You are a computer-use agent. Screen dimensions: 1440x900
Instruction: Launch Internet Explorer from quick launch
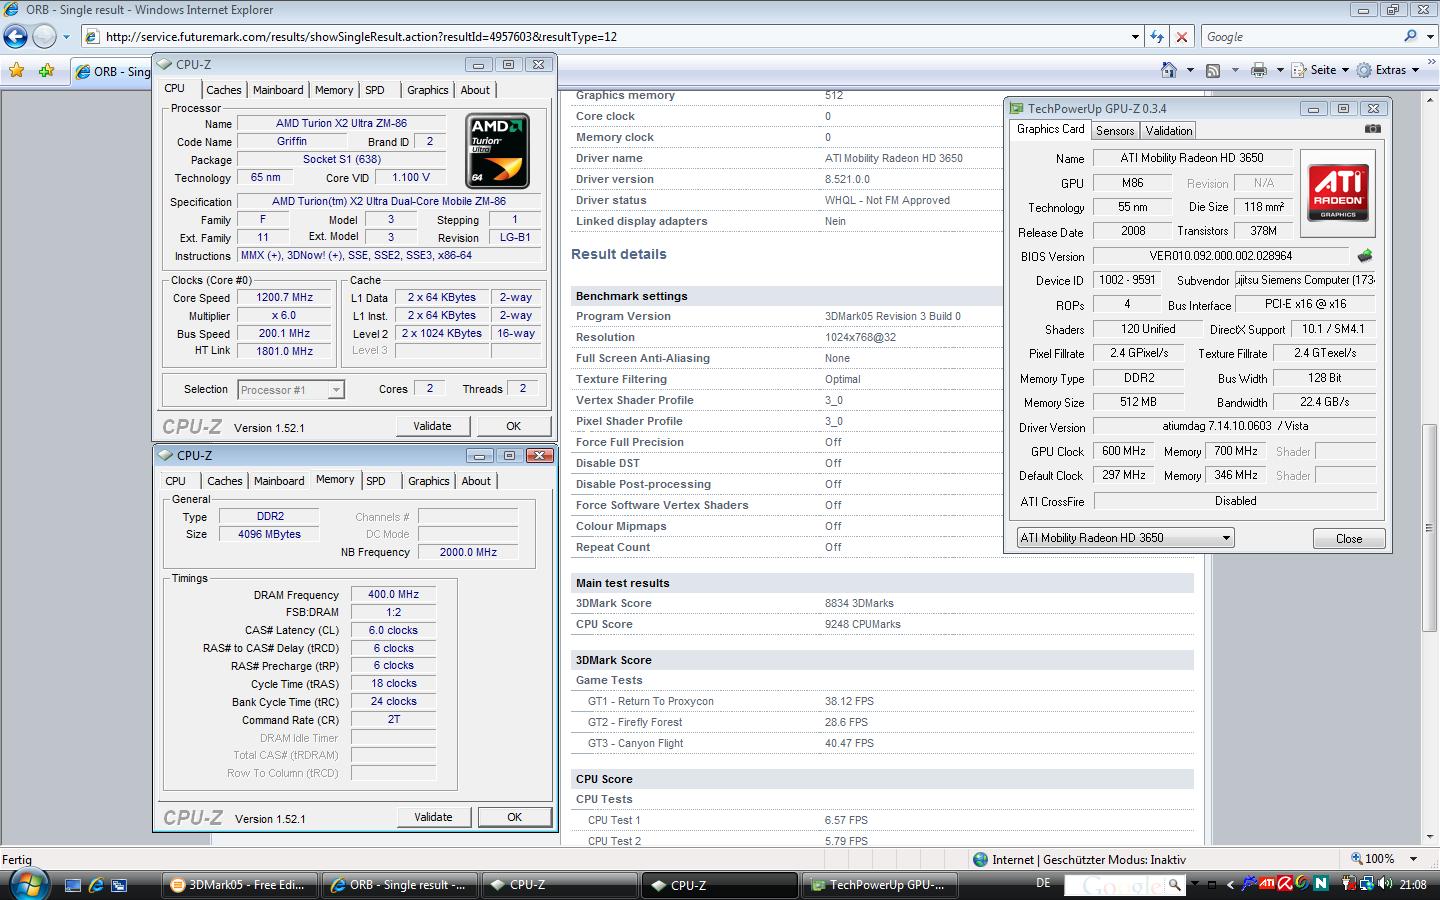point(96,885)
